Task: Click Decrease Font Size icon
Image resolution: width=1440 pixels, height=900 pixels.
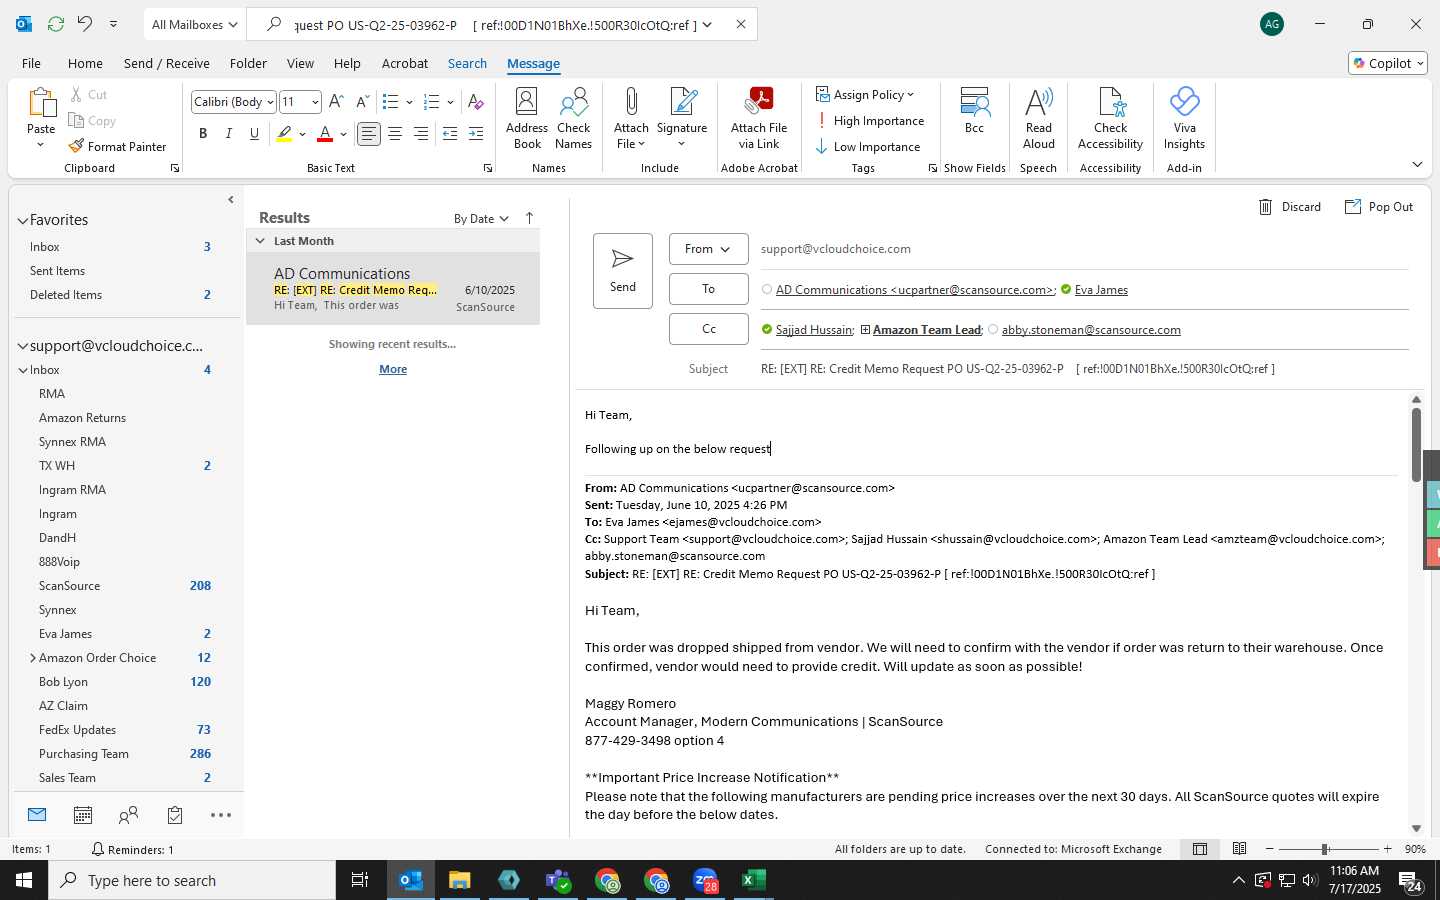Action: (362, 102)
